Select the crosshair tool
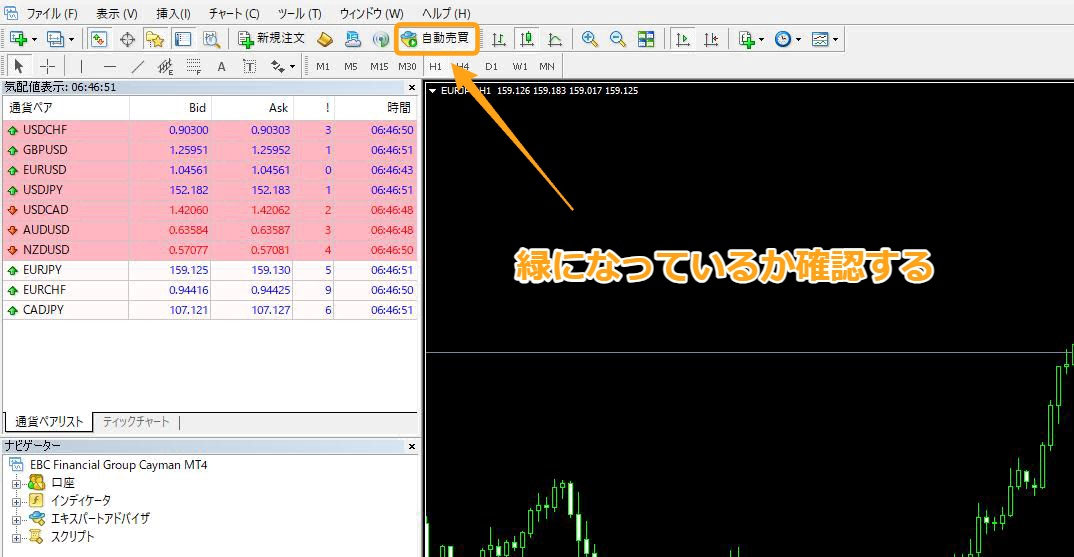The image size is (1074, 557). click(47, 66)
